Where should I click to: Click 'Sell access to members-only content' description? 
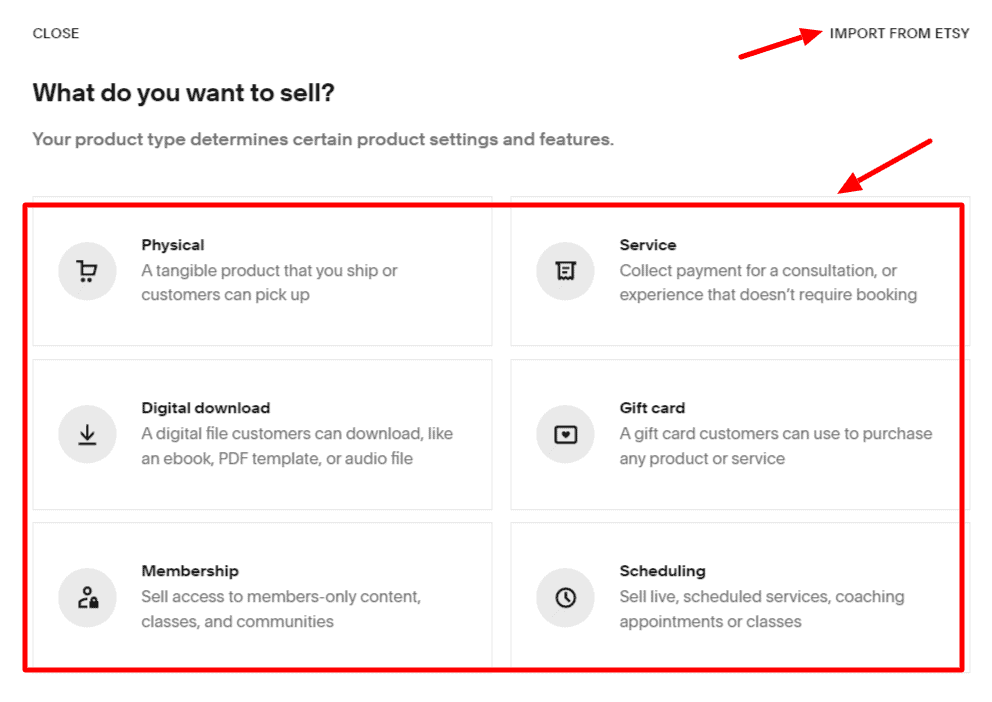click(x=281, y=609)
